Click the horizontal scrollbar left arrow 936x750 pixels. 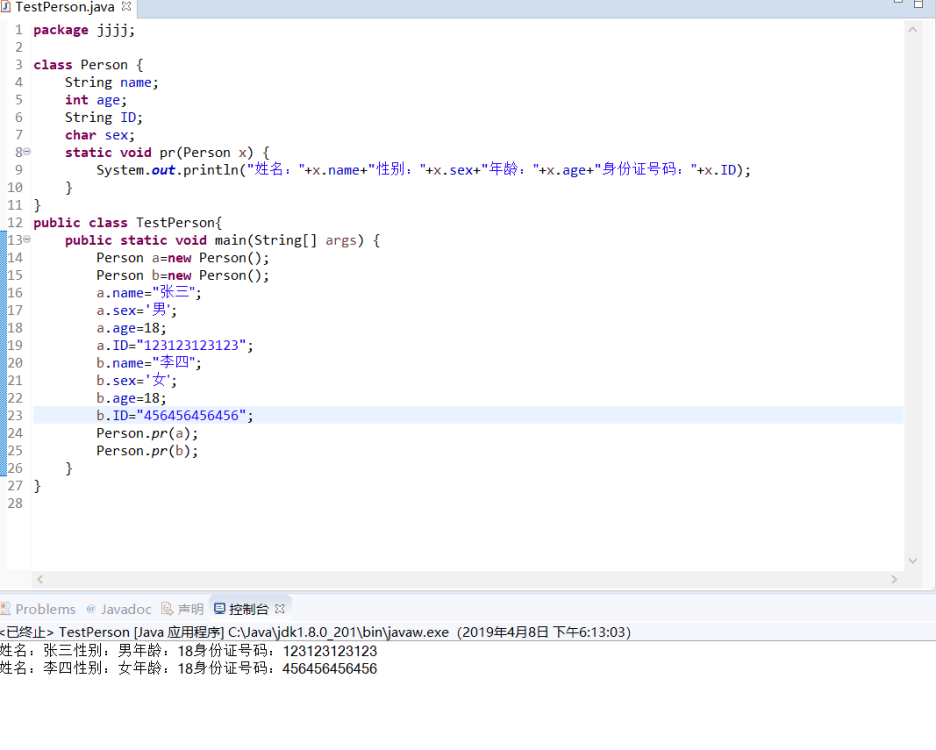tap(40, 579)
